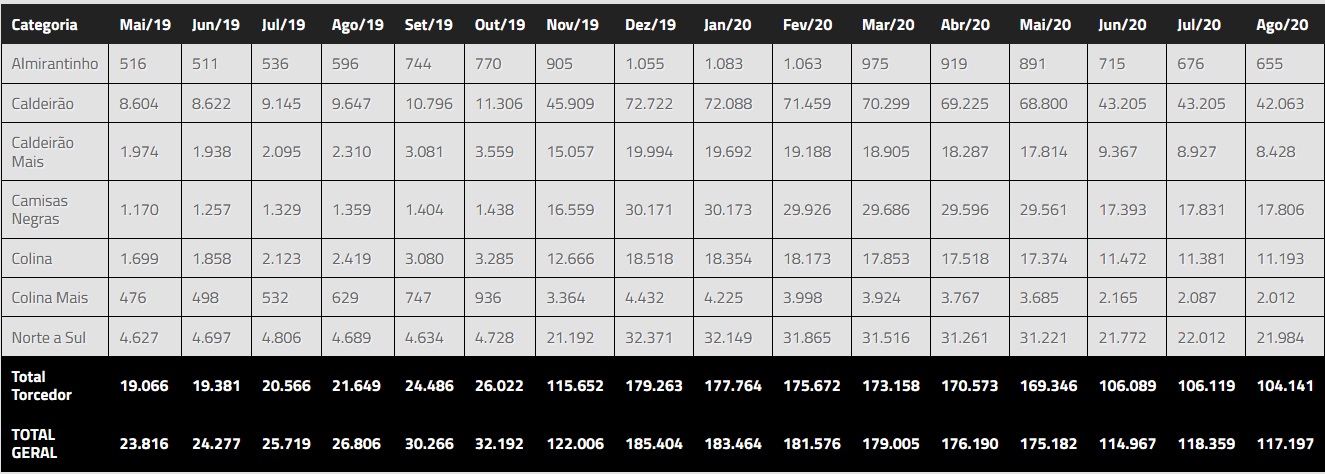Screen dimensions: 1325x474
Task: Click the TOTAL GERAL row label
Action: click(35, 443)
